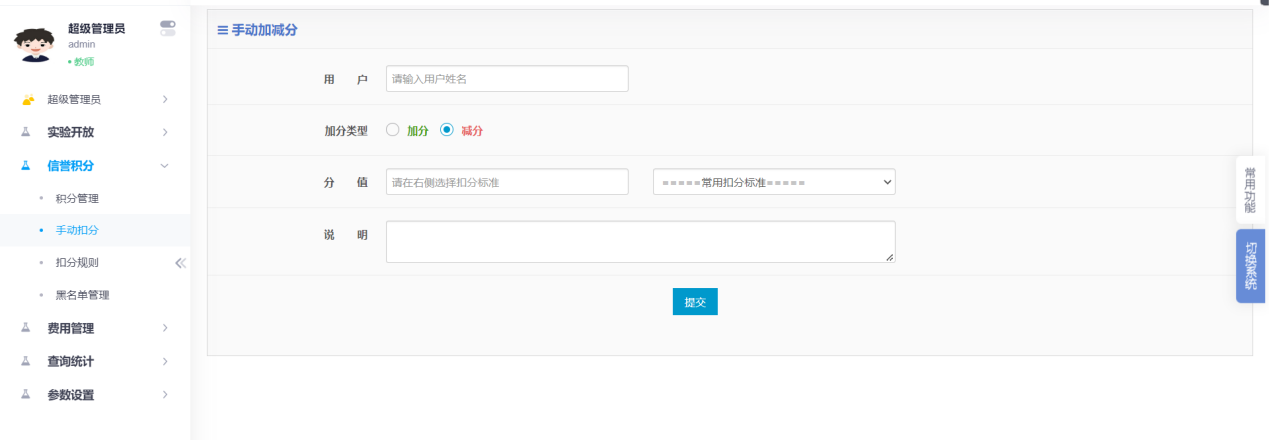
Task: Click the flask icon beside 查询统计
Action: [26, 361]
